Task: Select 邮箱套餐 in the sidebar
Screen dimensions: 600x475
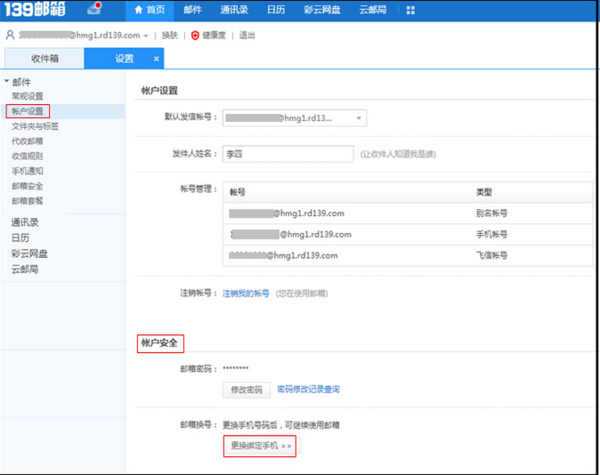Action: click(27, 201)
